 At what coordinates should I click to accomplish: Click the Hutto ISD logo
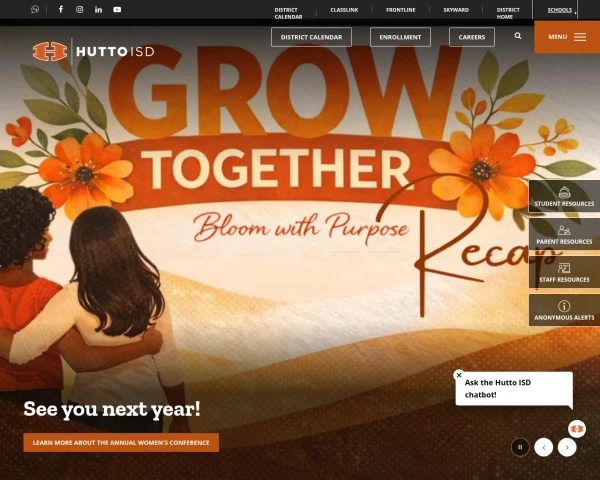(x=93, y=51)
